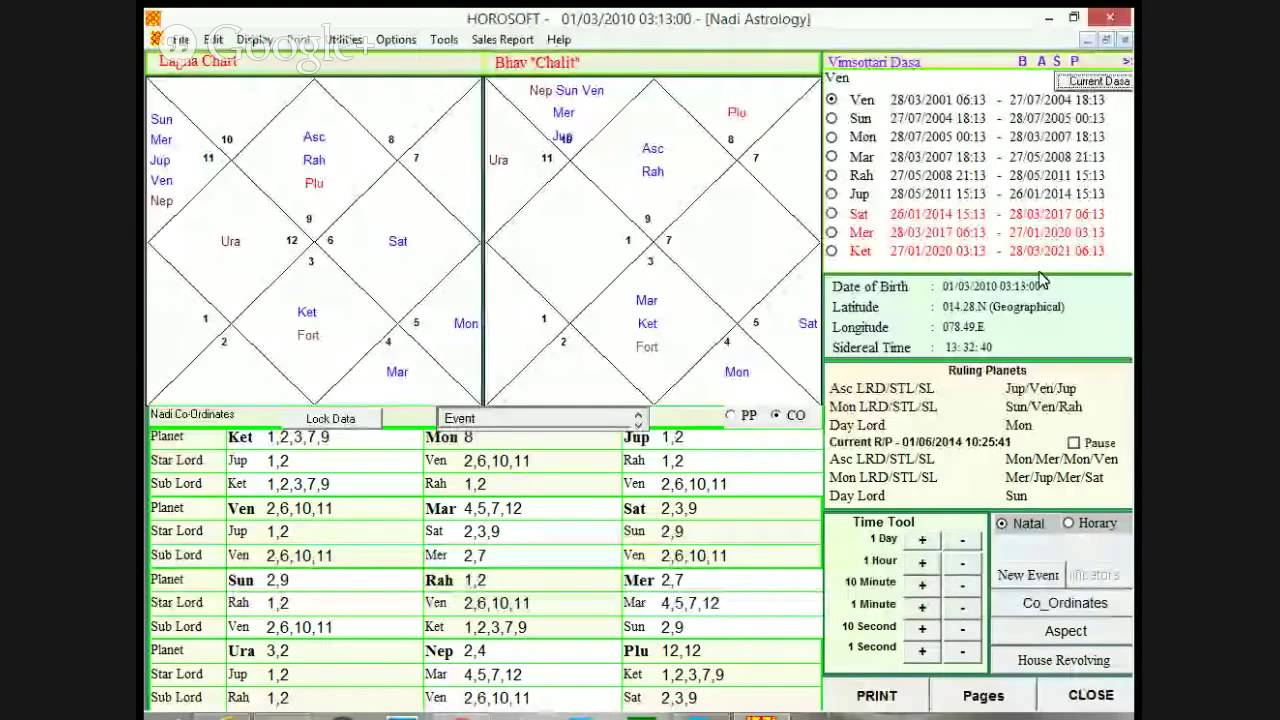Click the A dasa level letter
The height and width of the screenshot is (720, 1280).
pyautogui.click(x=1041, y=61)
